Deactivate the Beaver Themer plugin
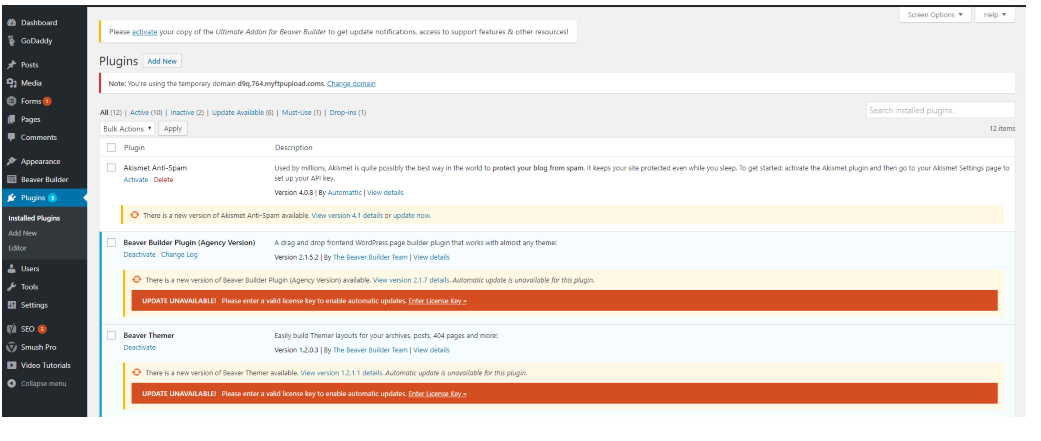The height and width of the screenshot is (441, 1041). pyautogui.click(x=139, y=347)
